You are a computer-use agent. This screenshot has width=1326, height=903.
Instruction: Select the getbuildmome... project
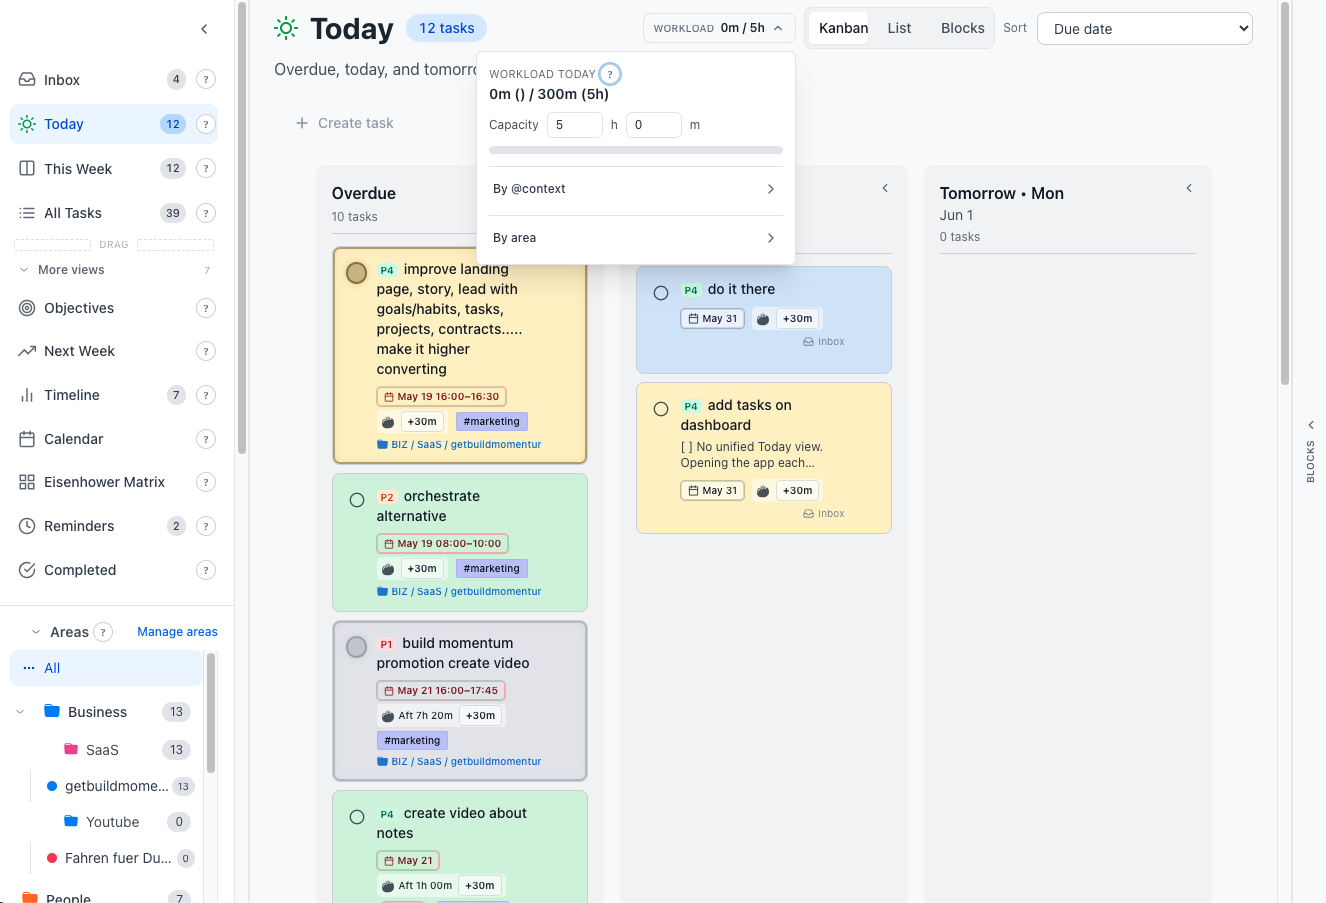[x=116, y=786]
